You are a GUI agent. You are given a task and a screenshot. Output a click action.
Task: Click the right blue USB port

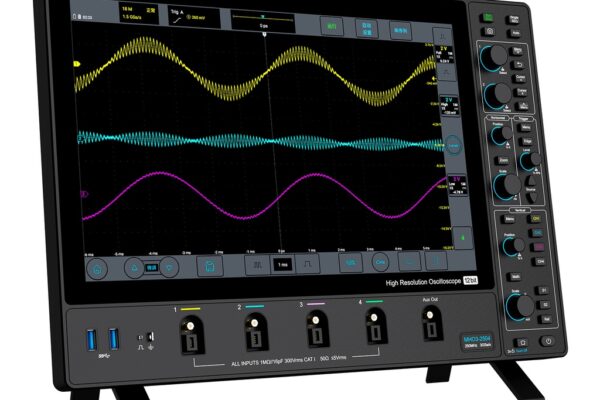coord(114,339)
